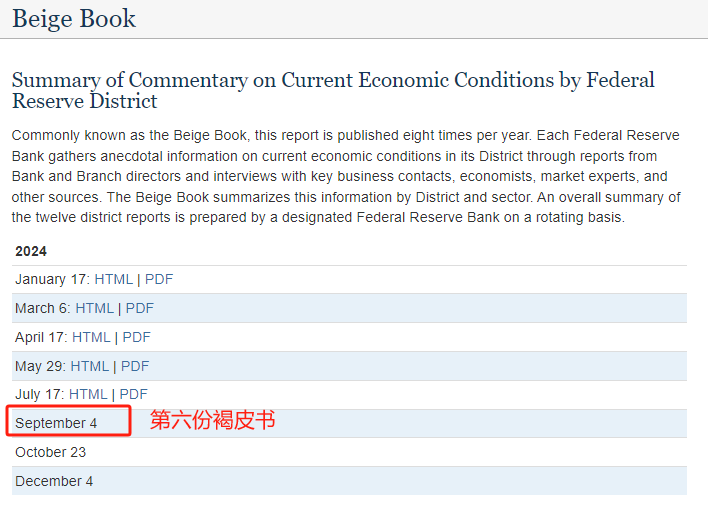Click the September 4 date entry
This screenshot has width=708, height=522.
click(x=57, y=423)
